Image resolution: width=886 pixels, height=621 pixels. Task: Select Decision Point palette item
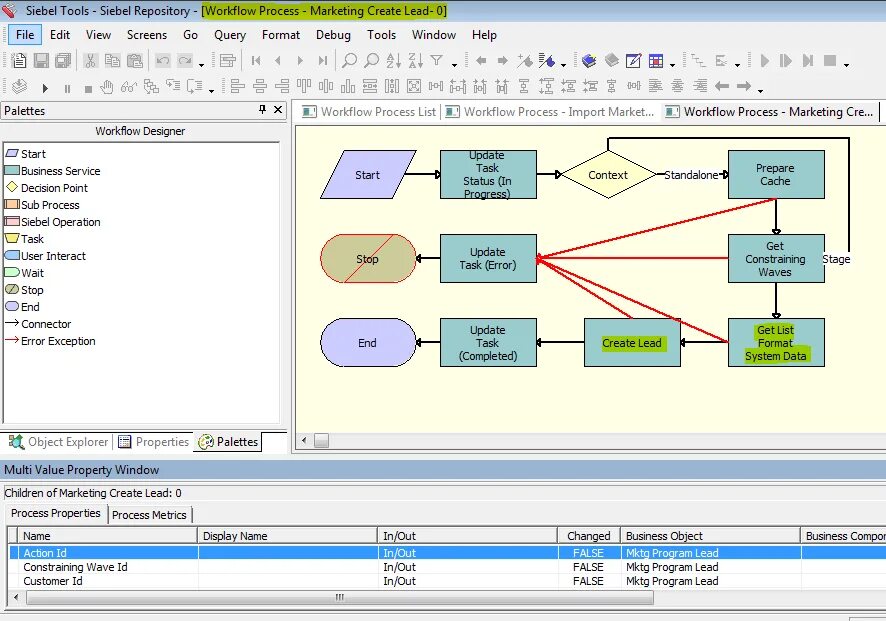pyautogui.click(x=46, y=188)
